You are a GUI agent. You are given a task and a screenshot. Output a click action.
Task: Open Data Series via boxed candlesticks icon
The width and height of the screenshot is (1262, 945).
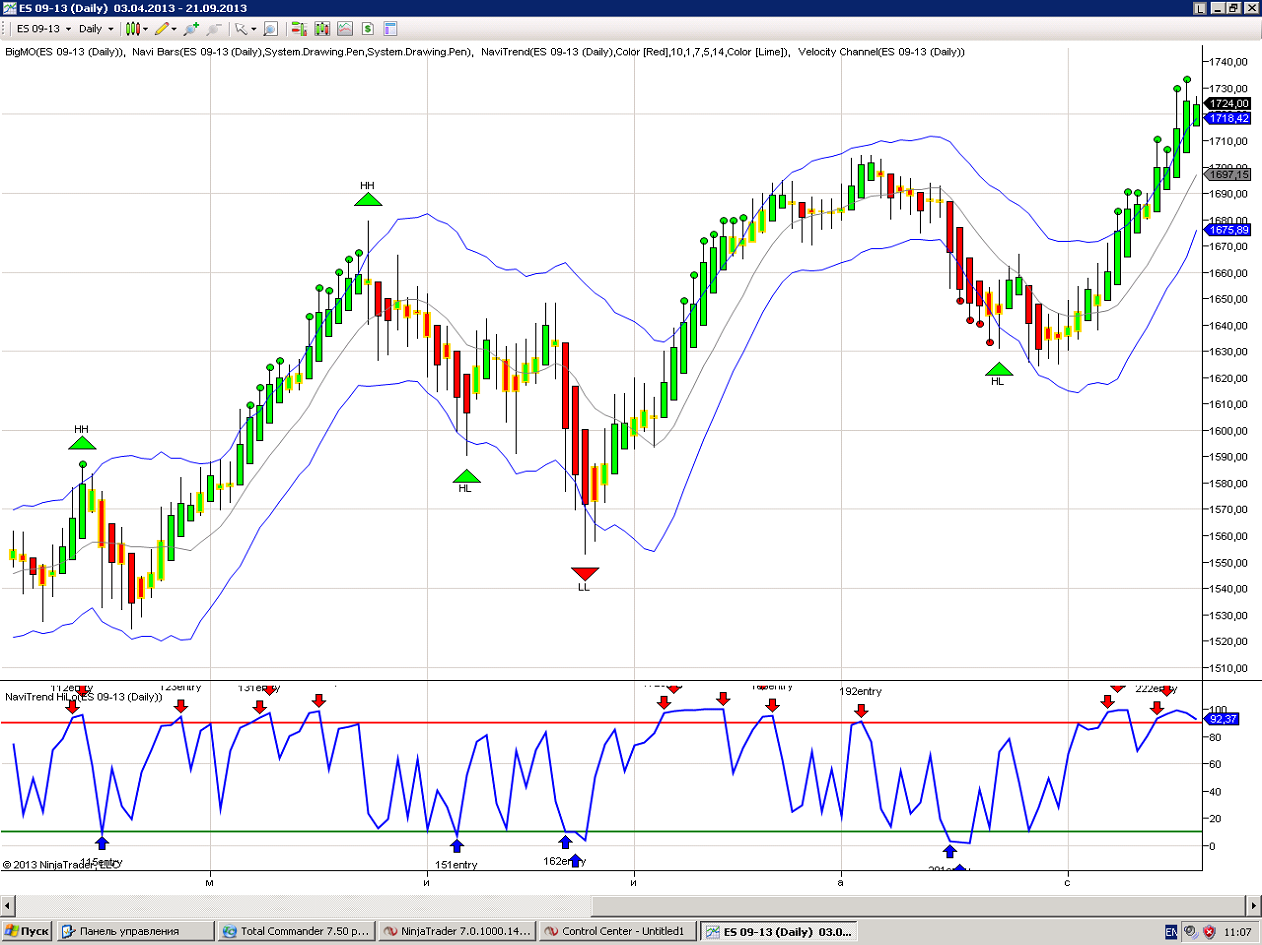coord(322,29)
